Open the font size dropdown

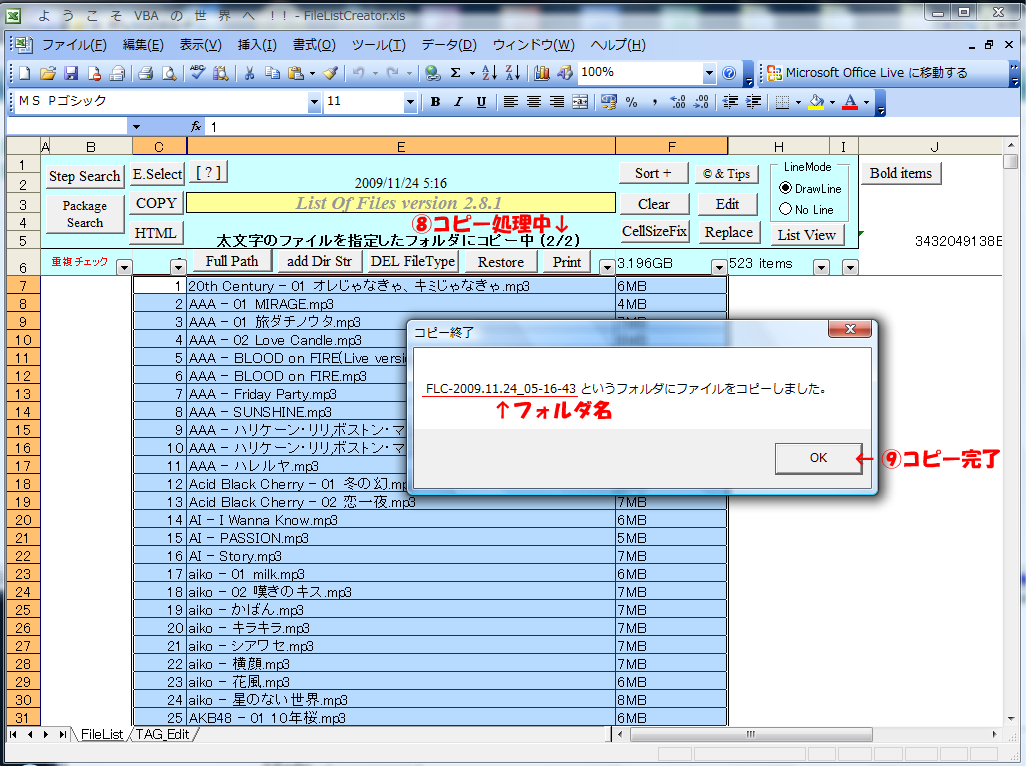click(410, 101)
